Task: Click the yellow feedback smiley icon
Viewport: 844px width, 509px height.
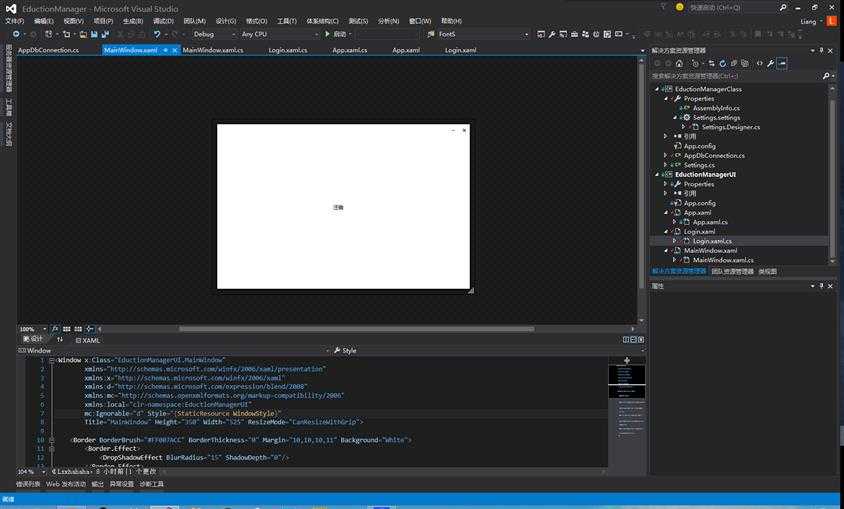Action: (x=680, y=8)
